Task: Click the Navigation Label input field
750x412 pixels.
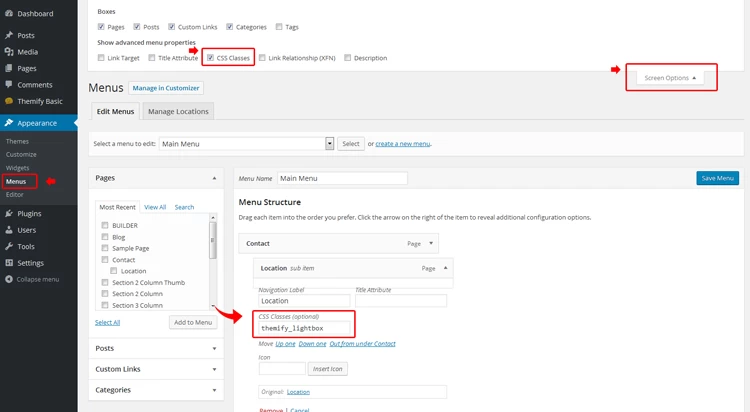Action: tap(304, 301)
